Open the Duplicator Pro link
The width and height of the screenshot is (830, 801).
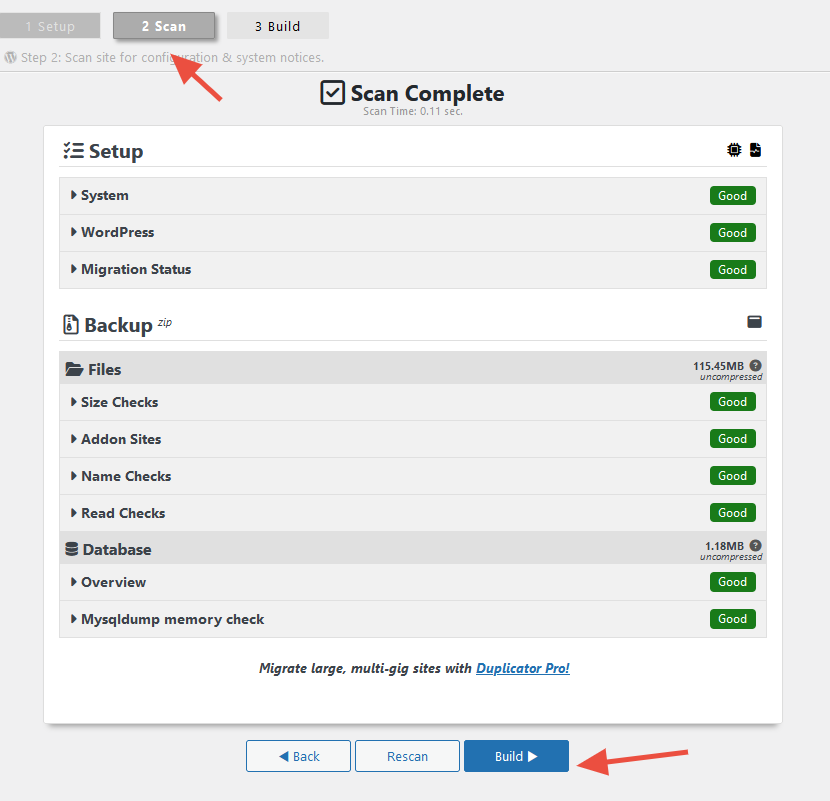(523, 668)
